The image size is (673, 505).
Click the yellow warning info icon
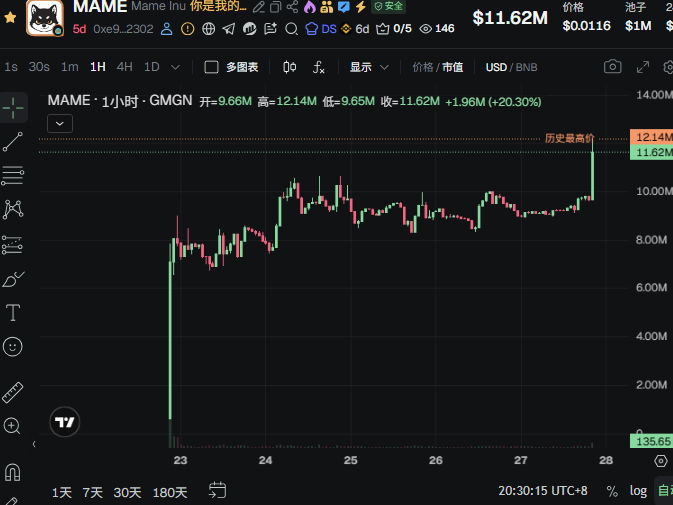pyautogui.click(x=188, y=29)
